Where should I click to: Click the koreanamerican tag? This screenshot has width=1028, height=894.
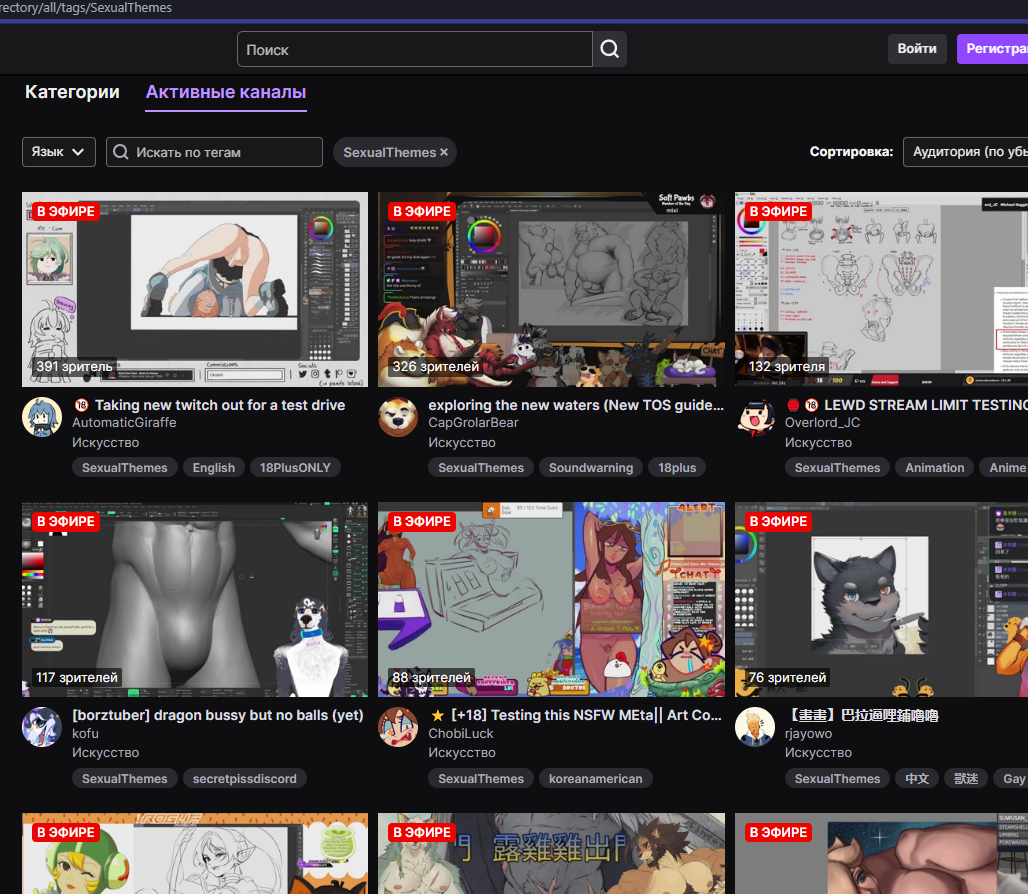tap(595, 779)
